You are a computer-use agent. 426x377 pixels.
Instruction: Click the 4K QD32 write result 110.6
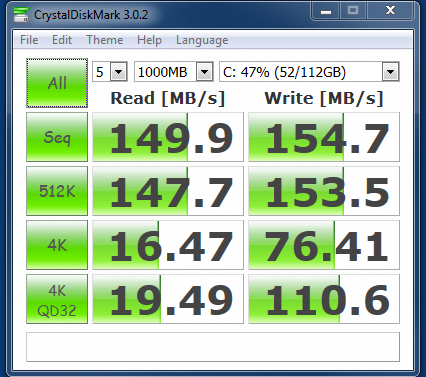[324, 299]
